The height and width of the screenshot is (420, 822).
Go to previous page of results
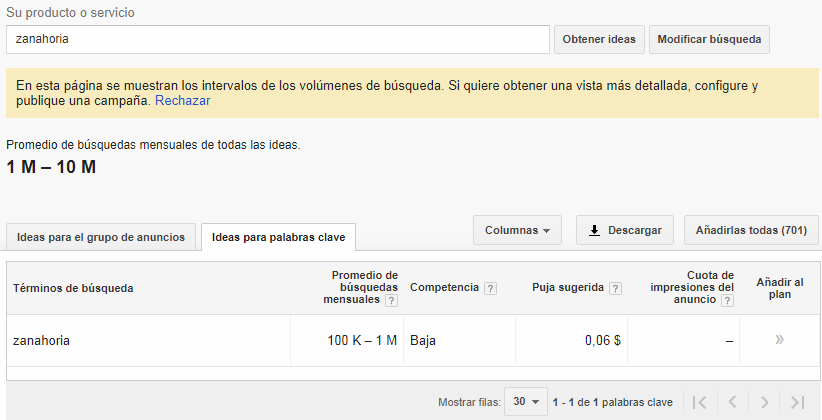(x=732, y=402)
